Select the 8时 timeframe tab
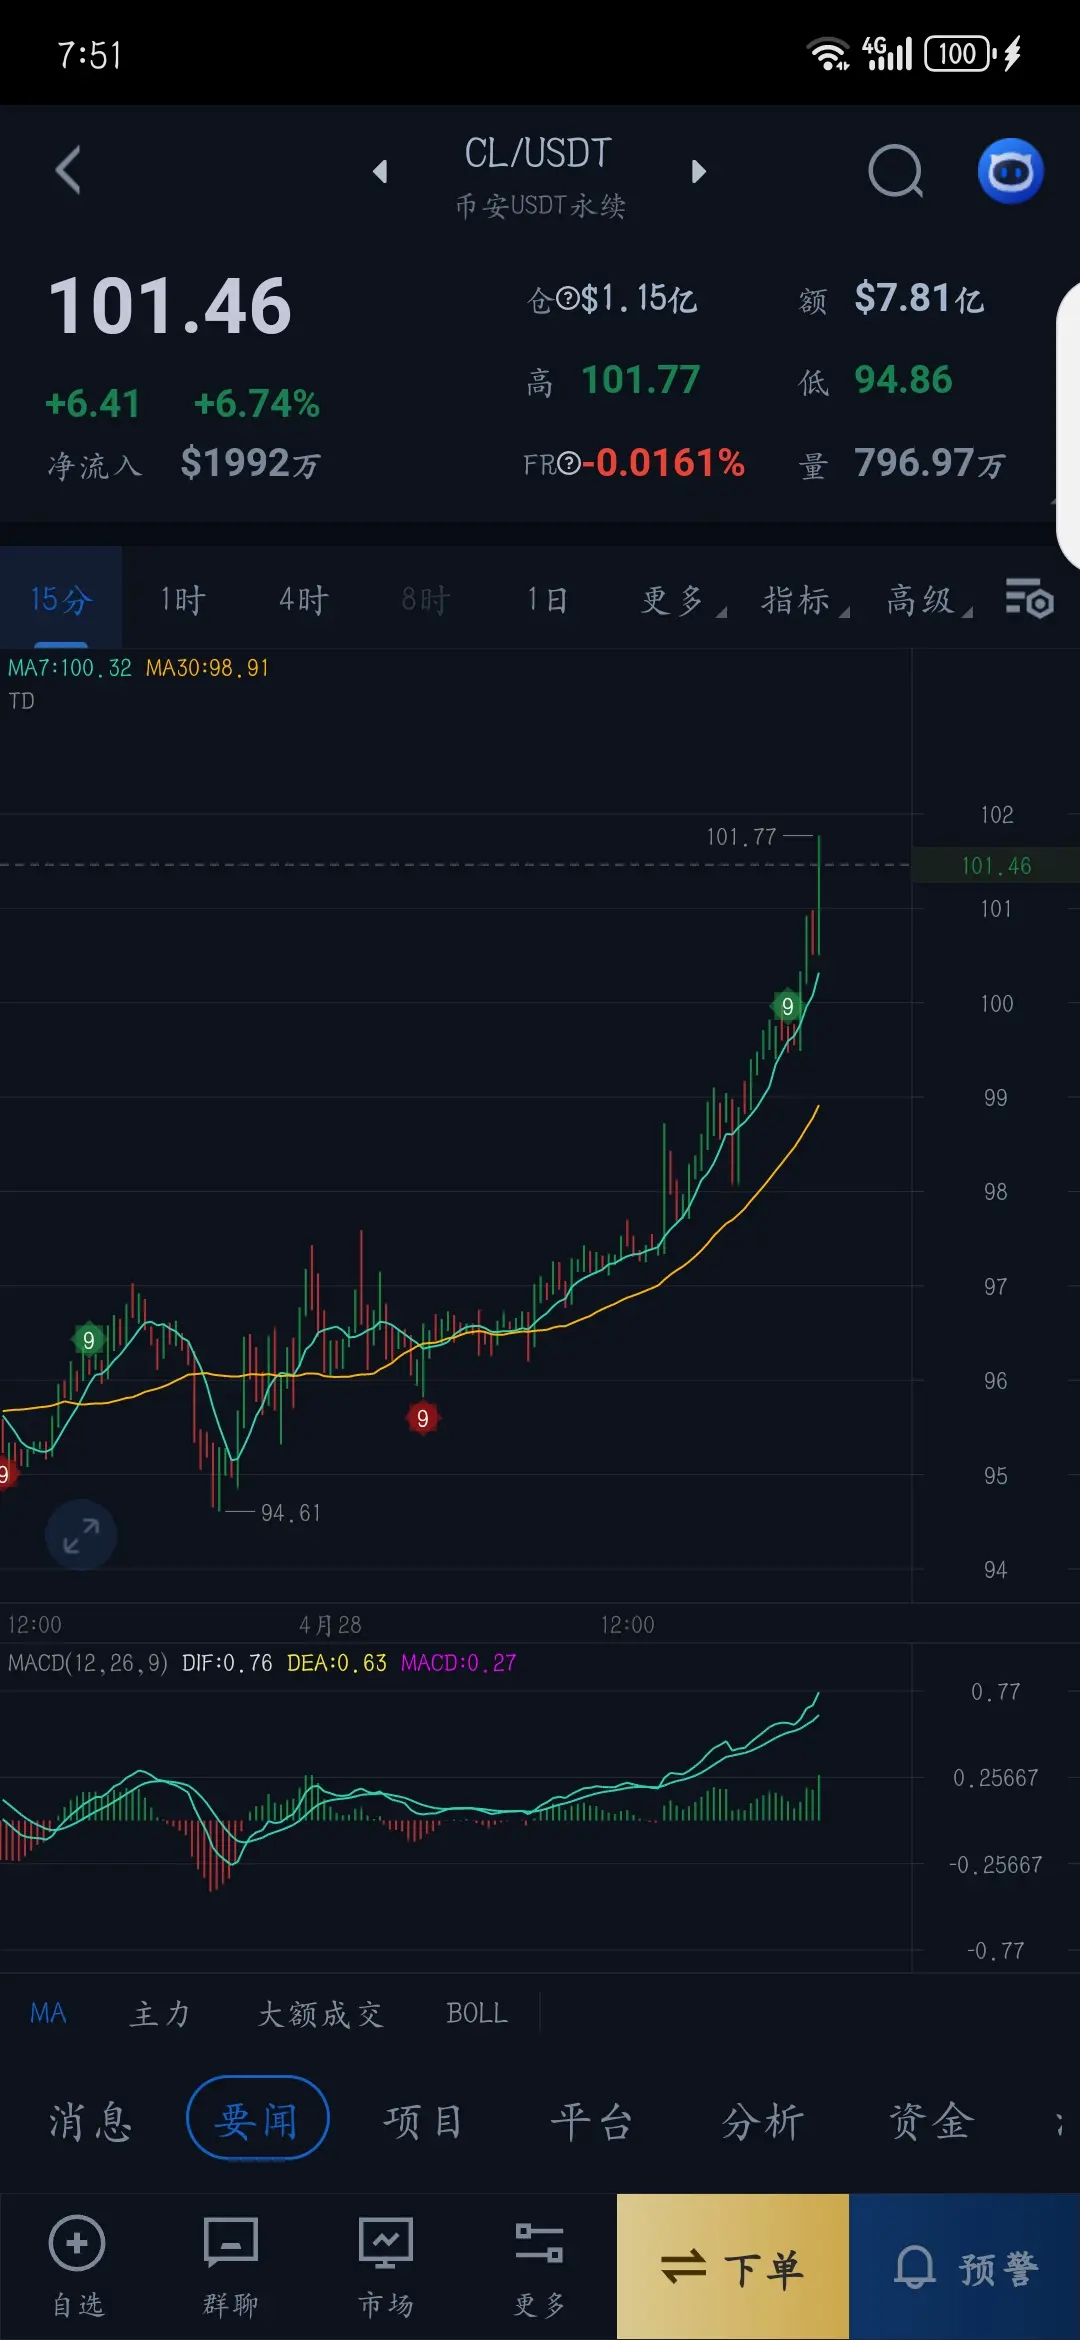Screen dimensions: 1080x2340 tap(426, 599)
